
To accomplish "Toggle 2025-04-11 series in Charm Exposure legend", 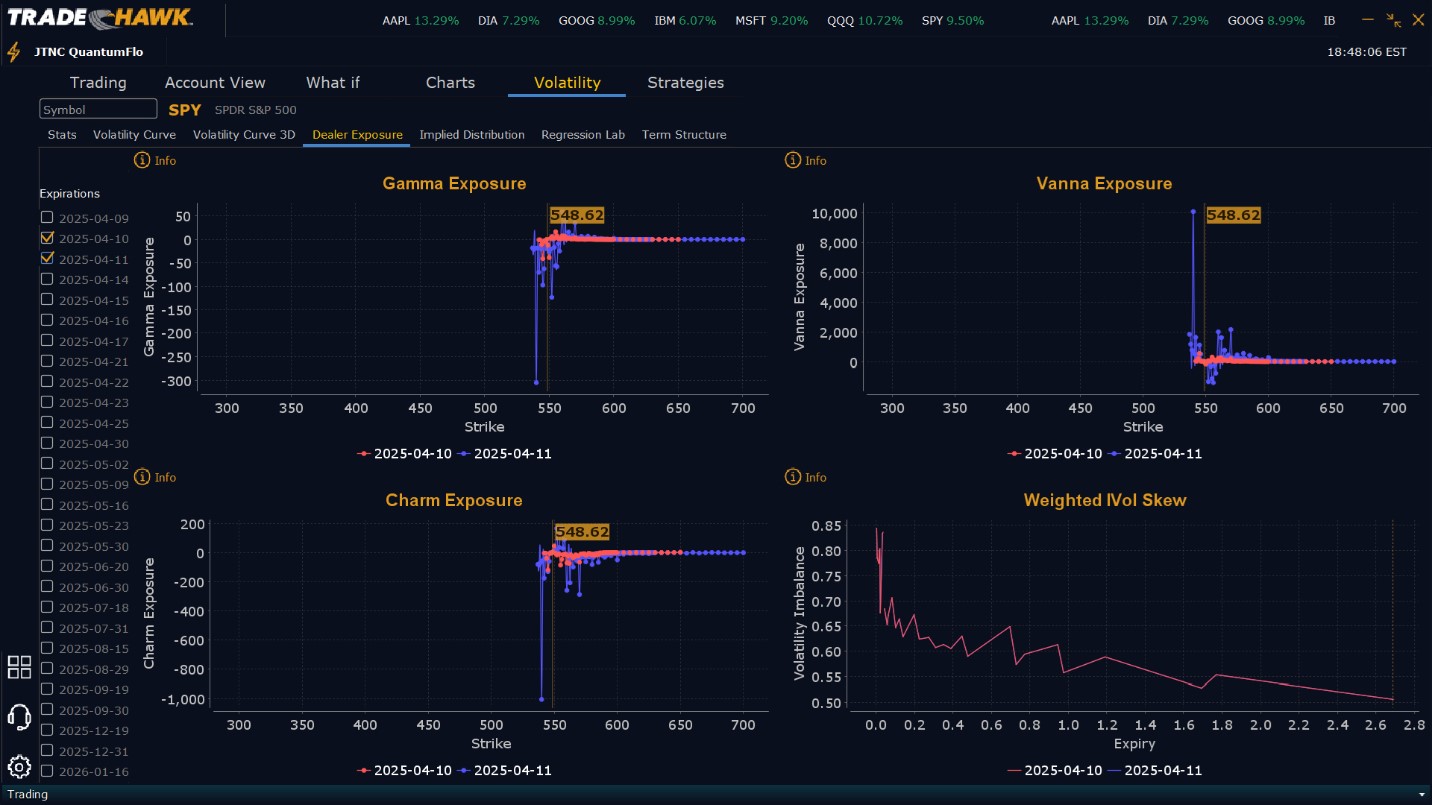I will (505, 770).
